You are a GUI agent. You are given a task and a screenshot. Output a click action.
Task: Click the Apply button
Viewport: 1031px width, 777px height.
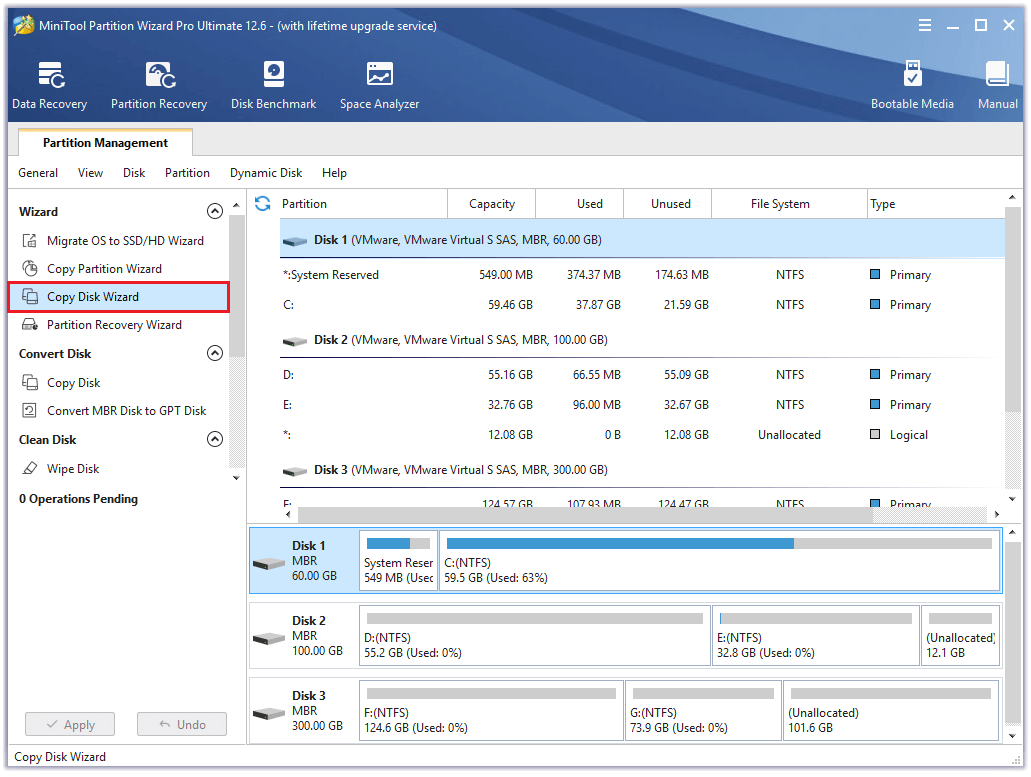click(69, 724)
